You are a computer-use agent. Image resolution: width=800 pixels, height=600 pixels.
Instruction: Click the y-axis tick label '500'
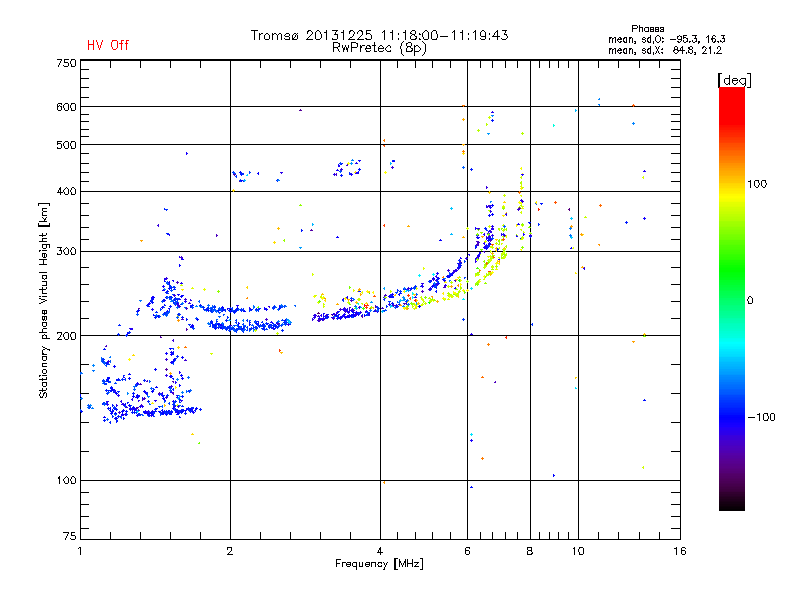point(66,145)
